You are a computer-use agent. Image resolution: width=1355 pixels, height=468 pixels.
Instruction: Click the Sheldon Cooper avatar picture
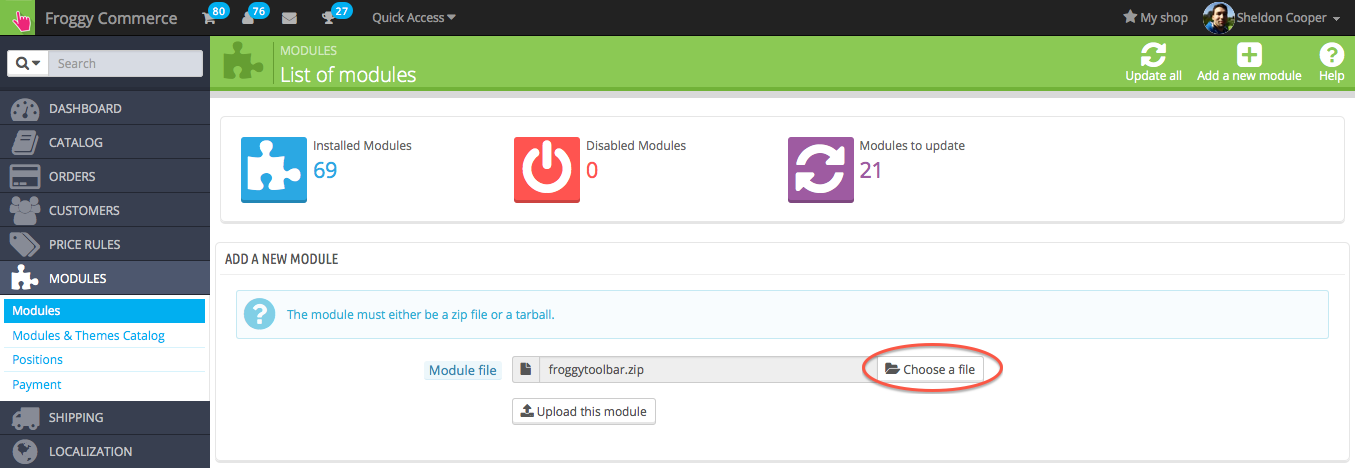click(x=1218, y=18)
